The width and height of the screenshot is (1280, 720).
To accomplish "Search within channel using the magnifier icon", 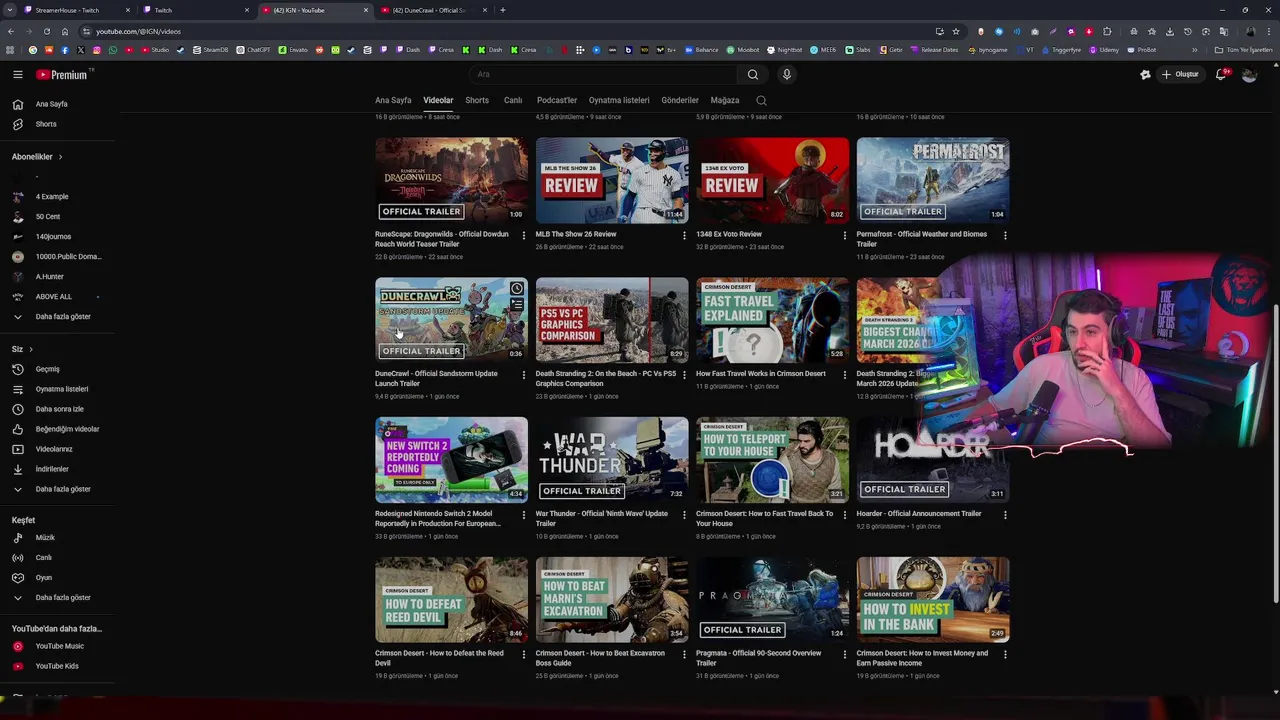I will tap(761, 100).
